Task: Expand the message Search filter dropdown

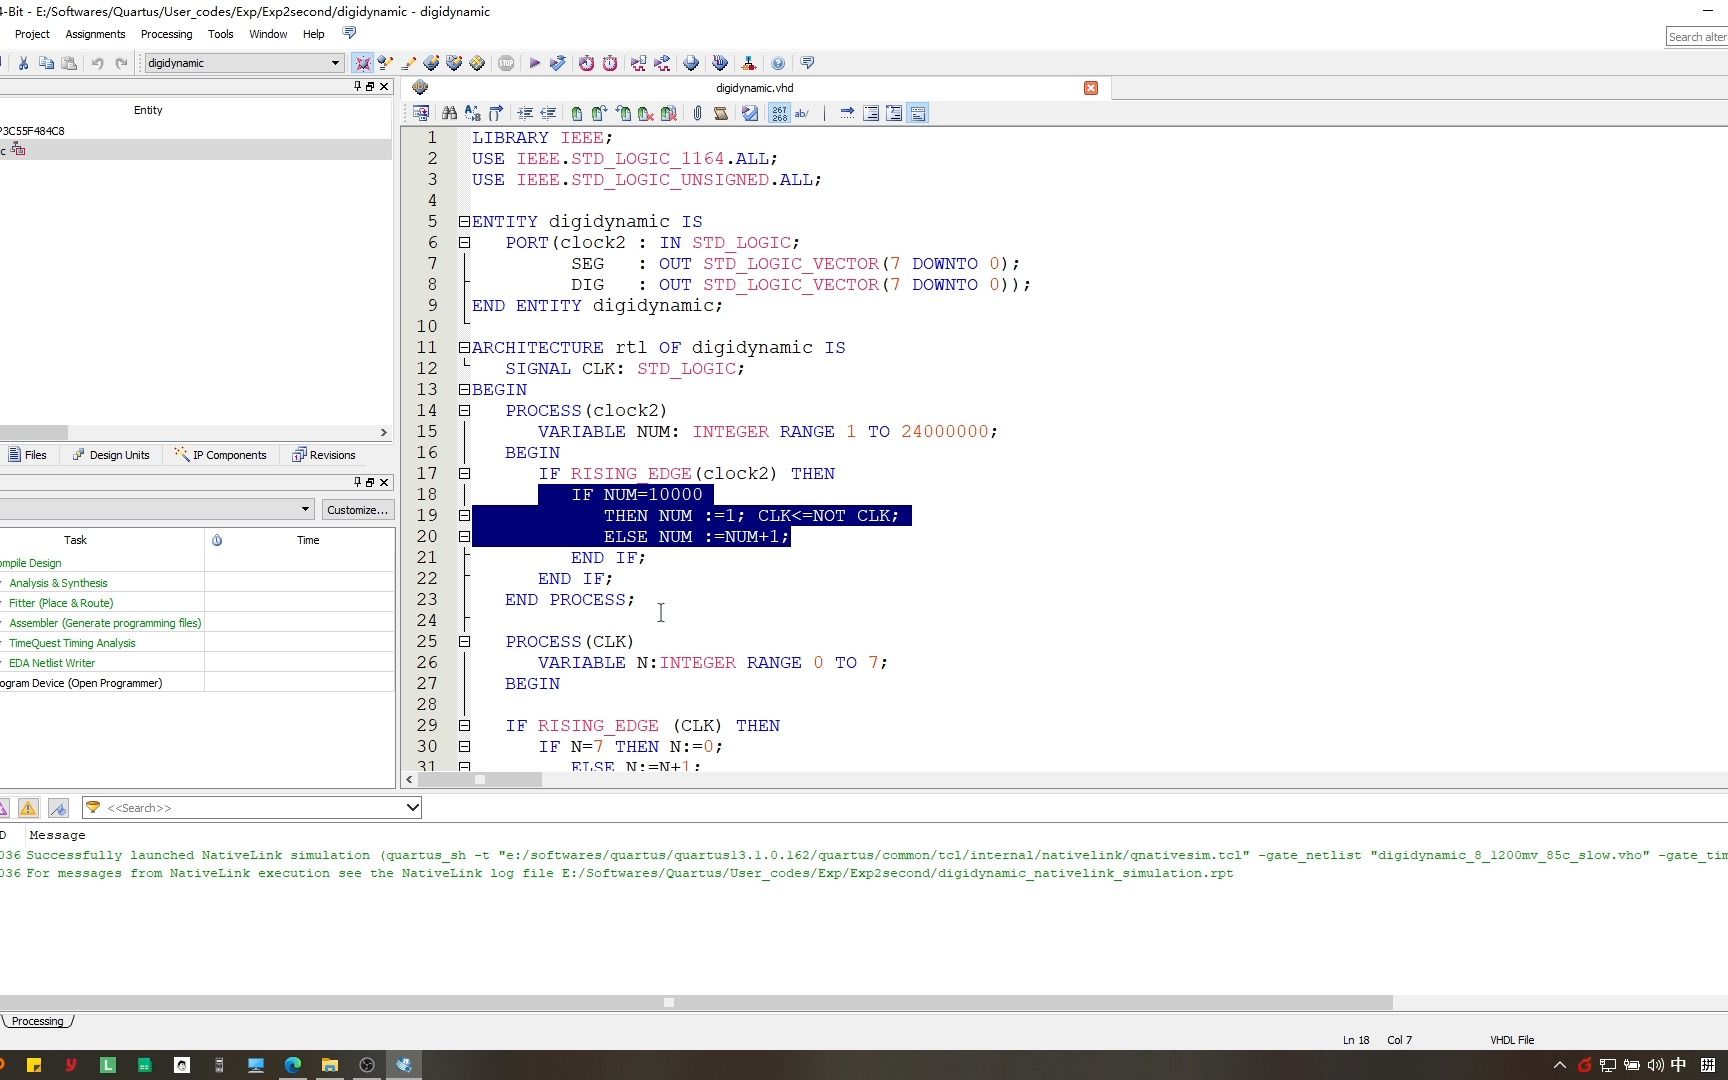Action: point(412,808)
